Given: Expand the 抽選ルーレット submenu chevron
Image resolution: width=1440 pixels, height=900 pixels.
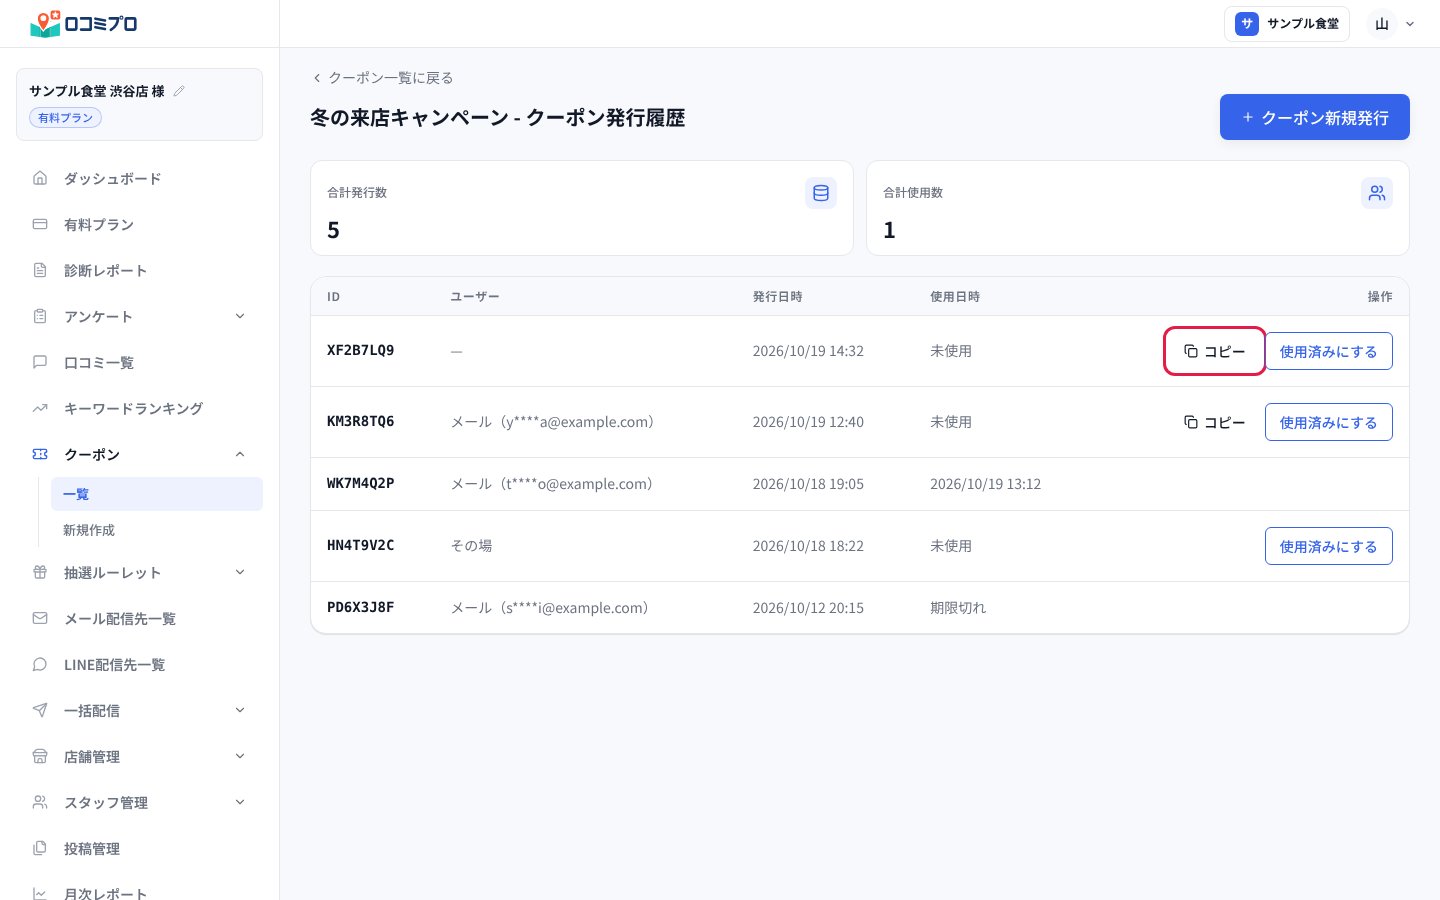Looking at the screenshot, I should pos(240,572).
